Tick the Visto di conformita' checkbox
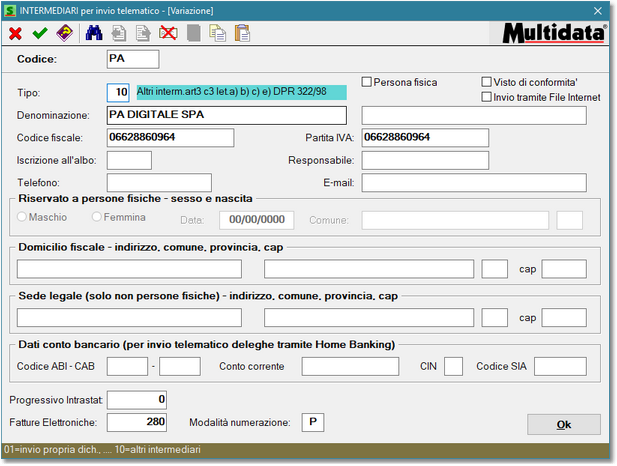 [487, 82]
